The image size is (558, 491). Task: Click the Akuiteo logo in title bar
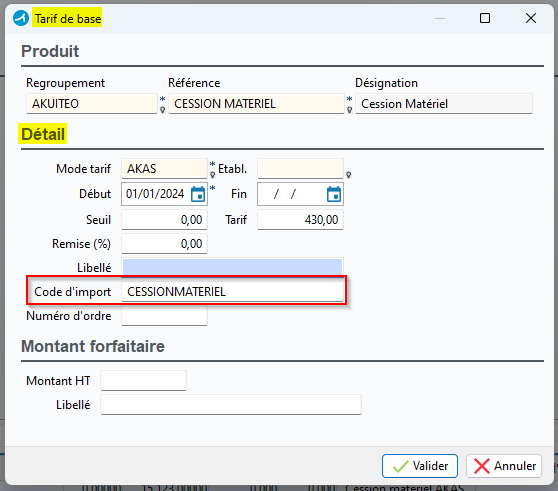click(21, 18)
